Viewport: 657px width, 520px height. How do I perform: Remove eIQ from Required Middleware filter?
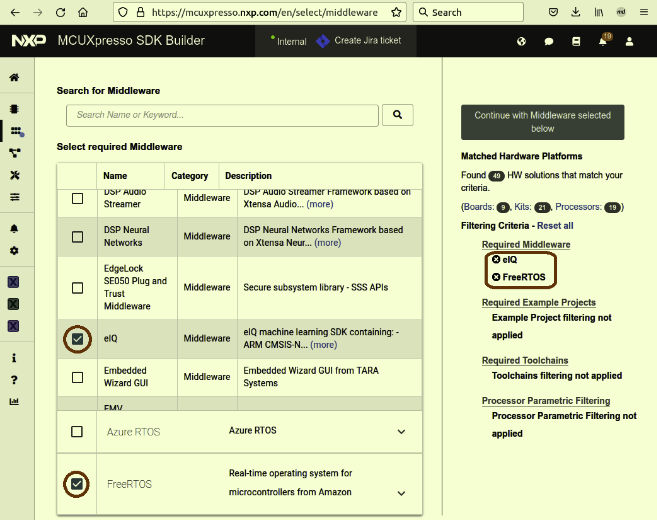[x=496, y=260]
